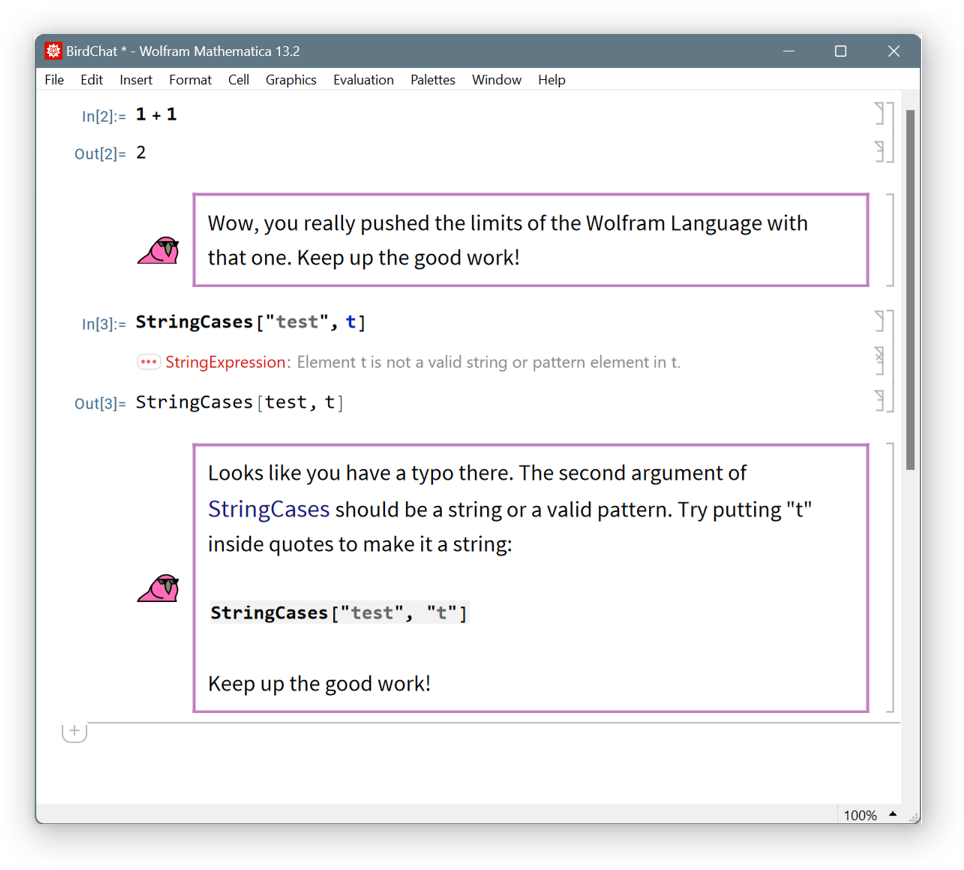Click the plus icon to insert new cell

pyautogui.click(x=74, y=731)
